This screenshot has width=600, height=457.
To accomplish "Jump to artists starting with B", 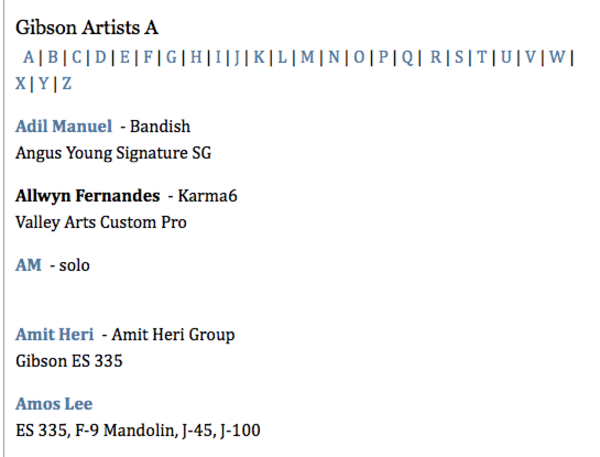I will click(53, 57).
